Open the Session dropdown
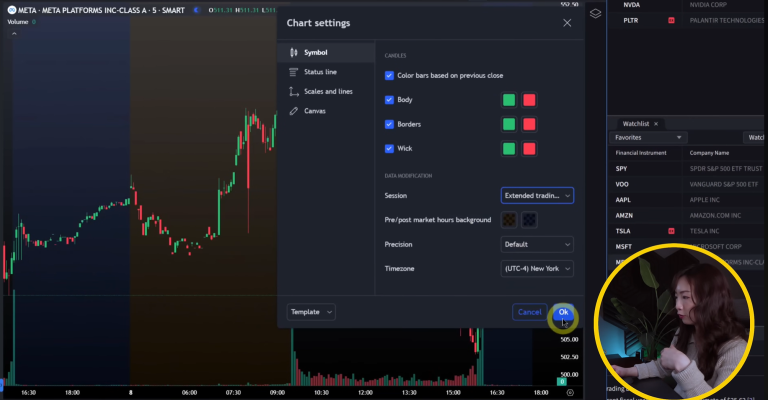768x400 pixels. click(537, 196)
